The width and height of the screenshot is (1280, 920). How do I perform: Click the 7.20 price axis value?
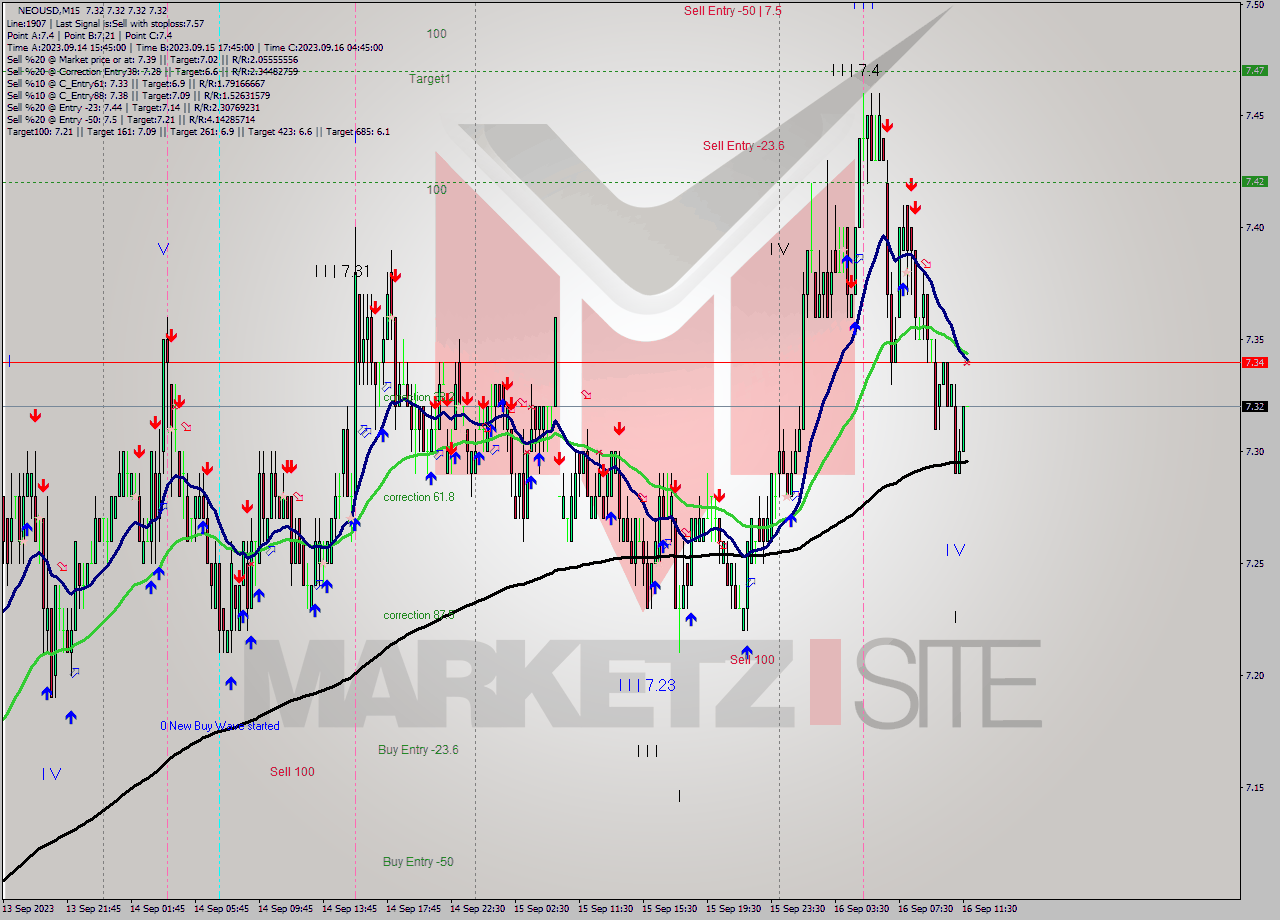[x=1254, y=676]
